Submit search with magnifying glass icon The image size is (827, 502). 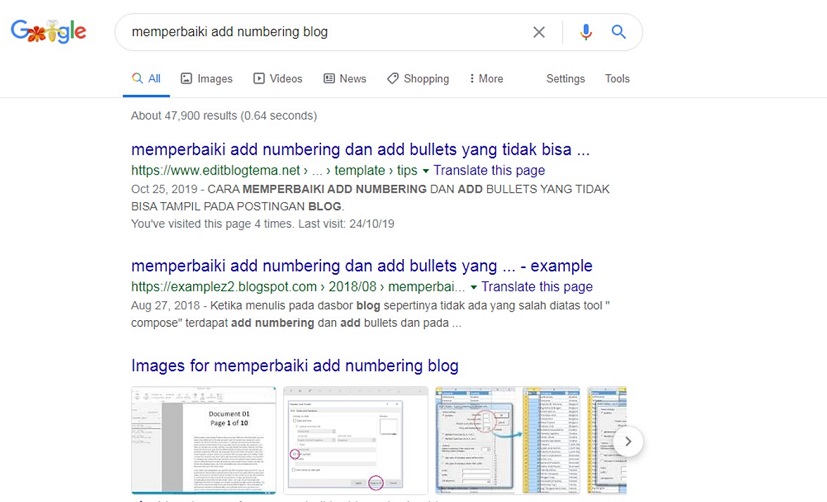619,32
